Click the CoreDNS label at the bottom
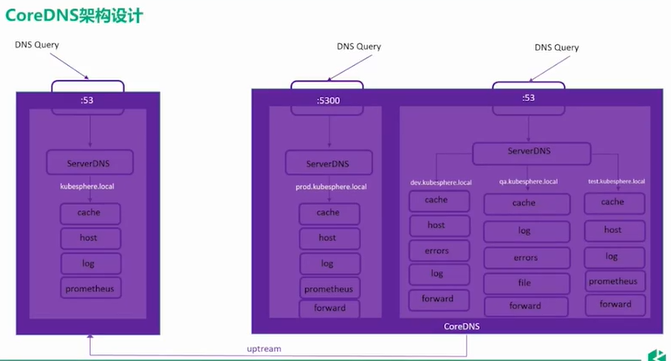Screen dimensions: 671x361 (x=461, y=326)
